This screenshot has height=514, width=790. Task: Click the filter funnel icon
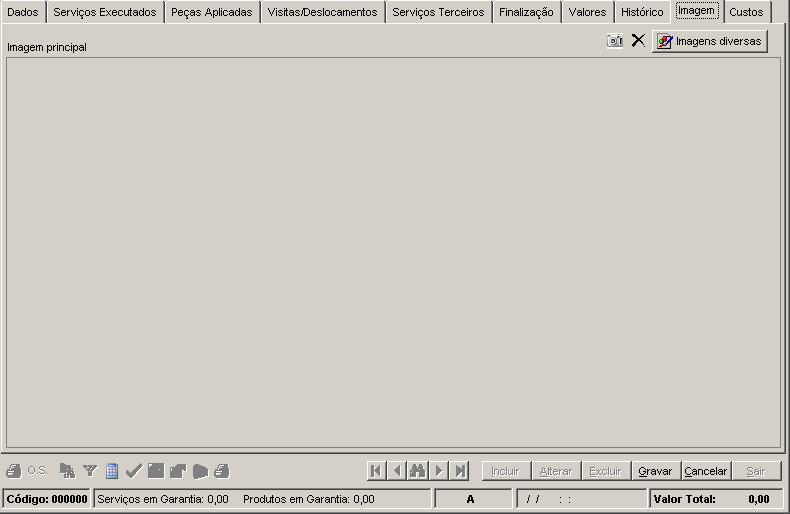coord(90,471)
